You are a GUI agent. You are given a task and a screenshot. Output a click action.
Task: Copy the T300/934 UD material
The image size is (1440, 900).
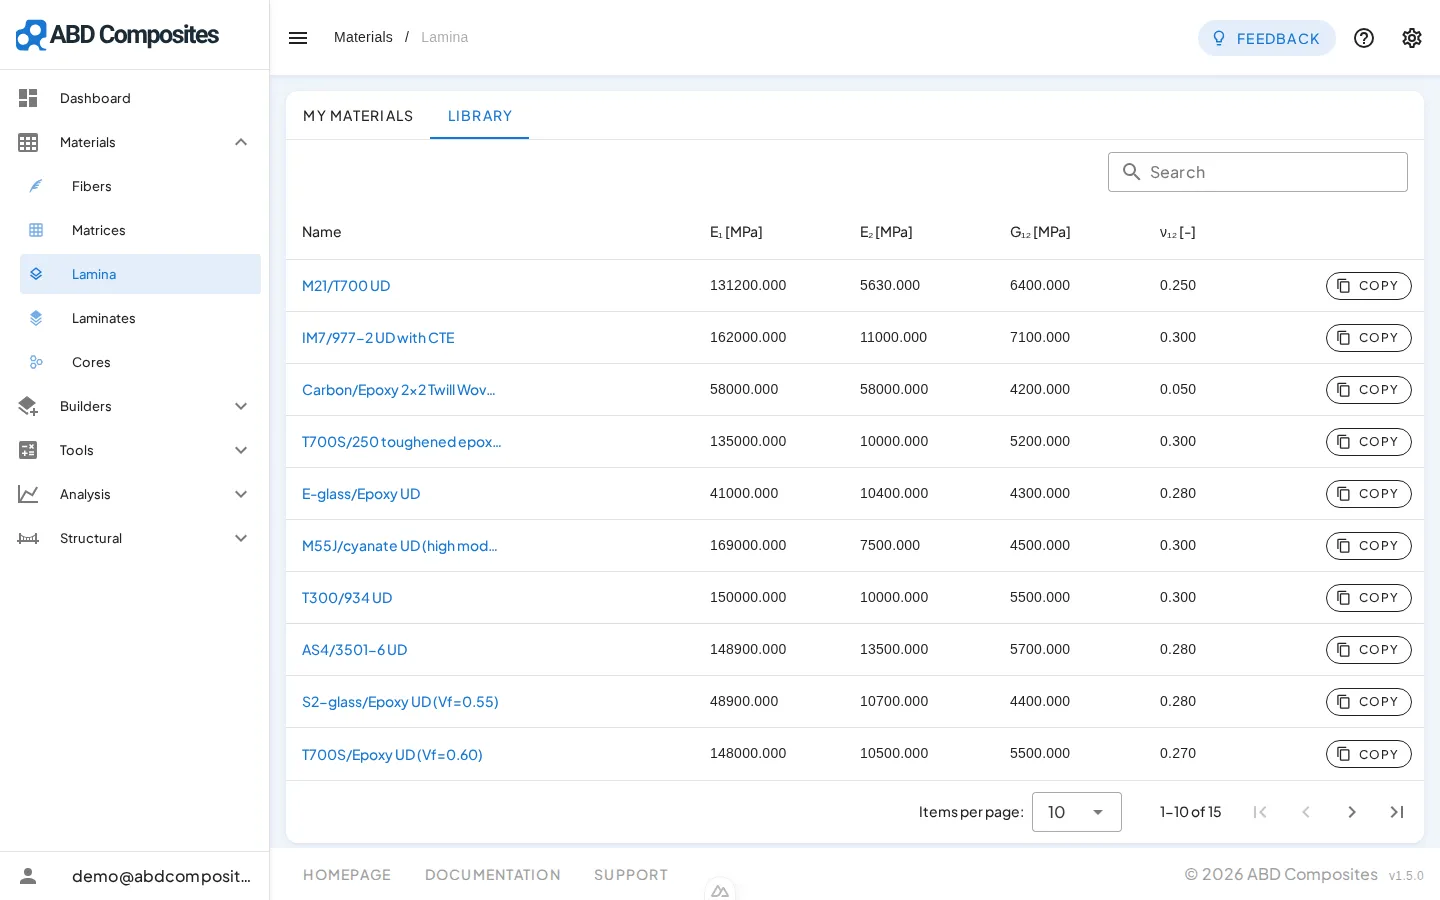click(x=1369, y=598)
